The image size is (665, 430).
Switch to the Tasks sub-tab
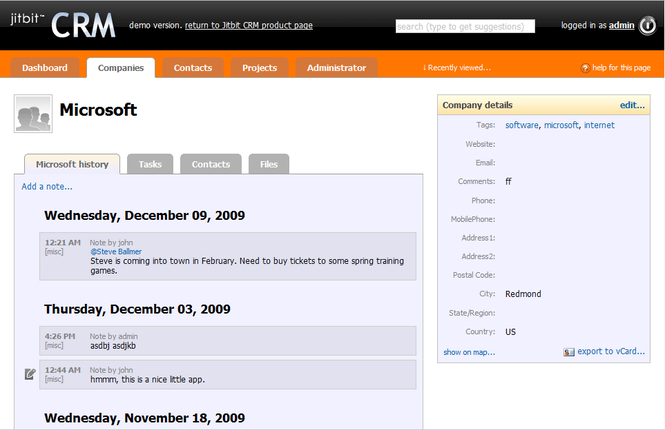[x=150, y=164]
